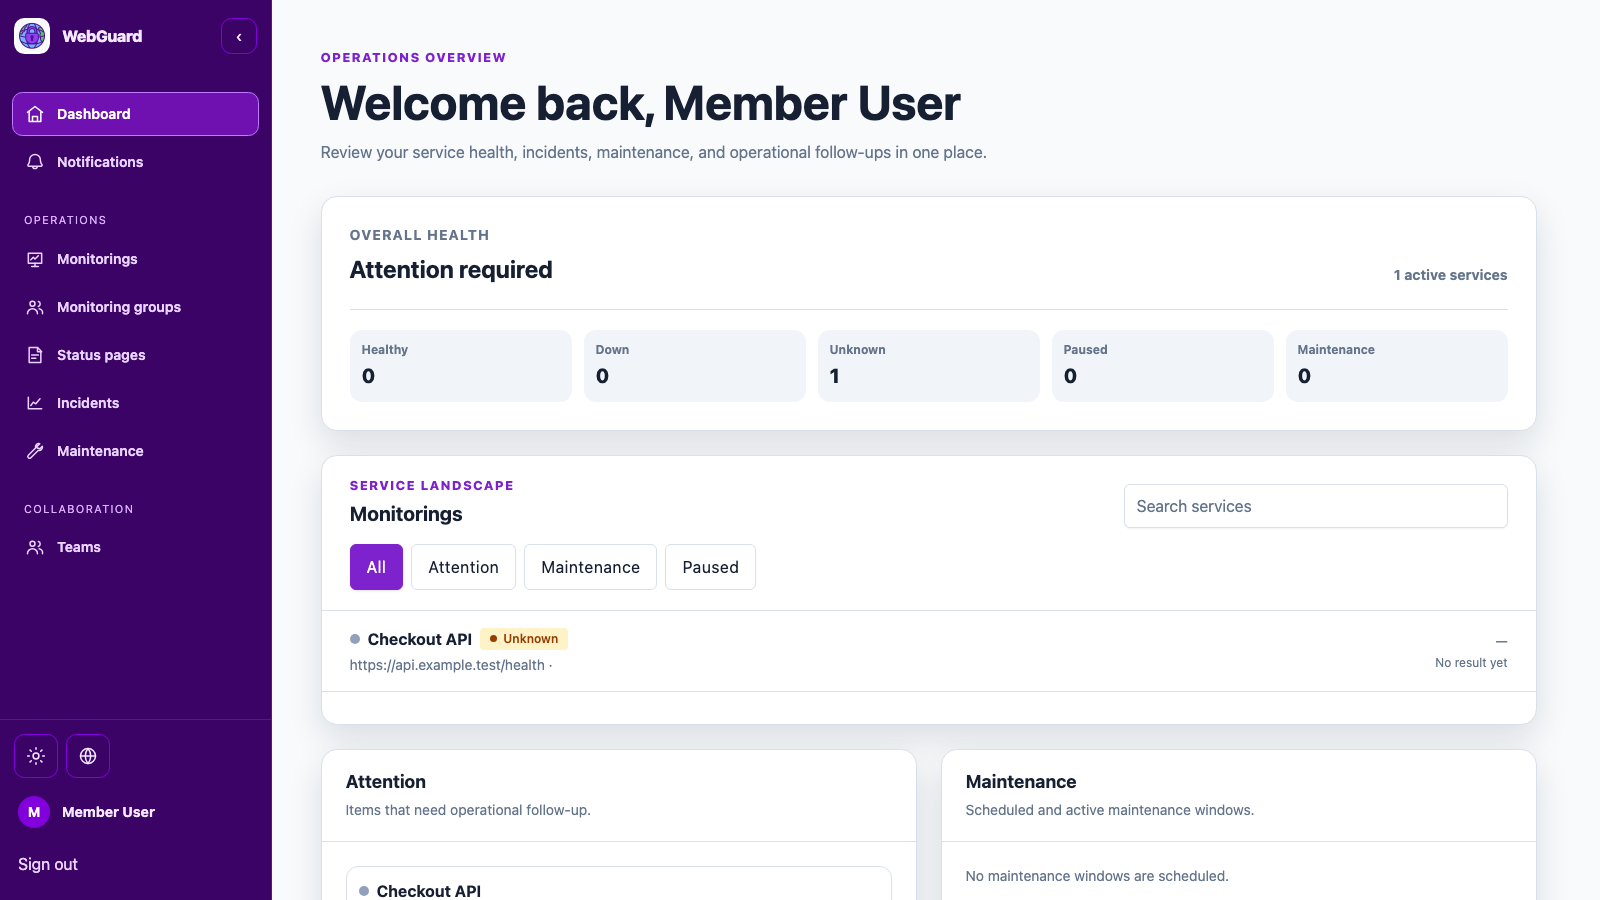Click the Unknown count card
The width and height of the screenshot is (1600, 900).
click(929, 366)
